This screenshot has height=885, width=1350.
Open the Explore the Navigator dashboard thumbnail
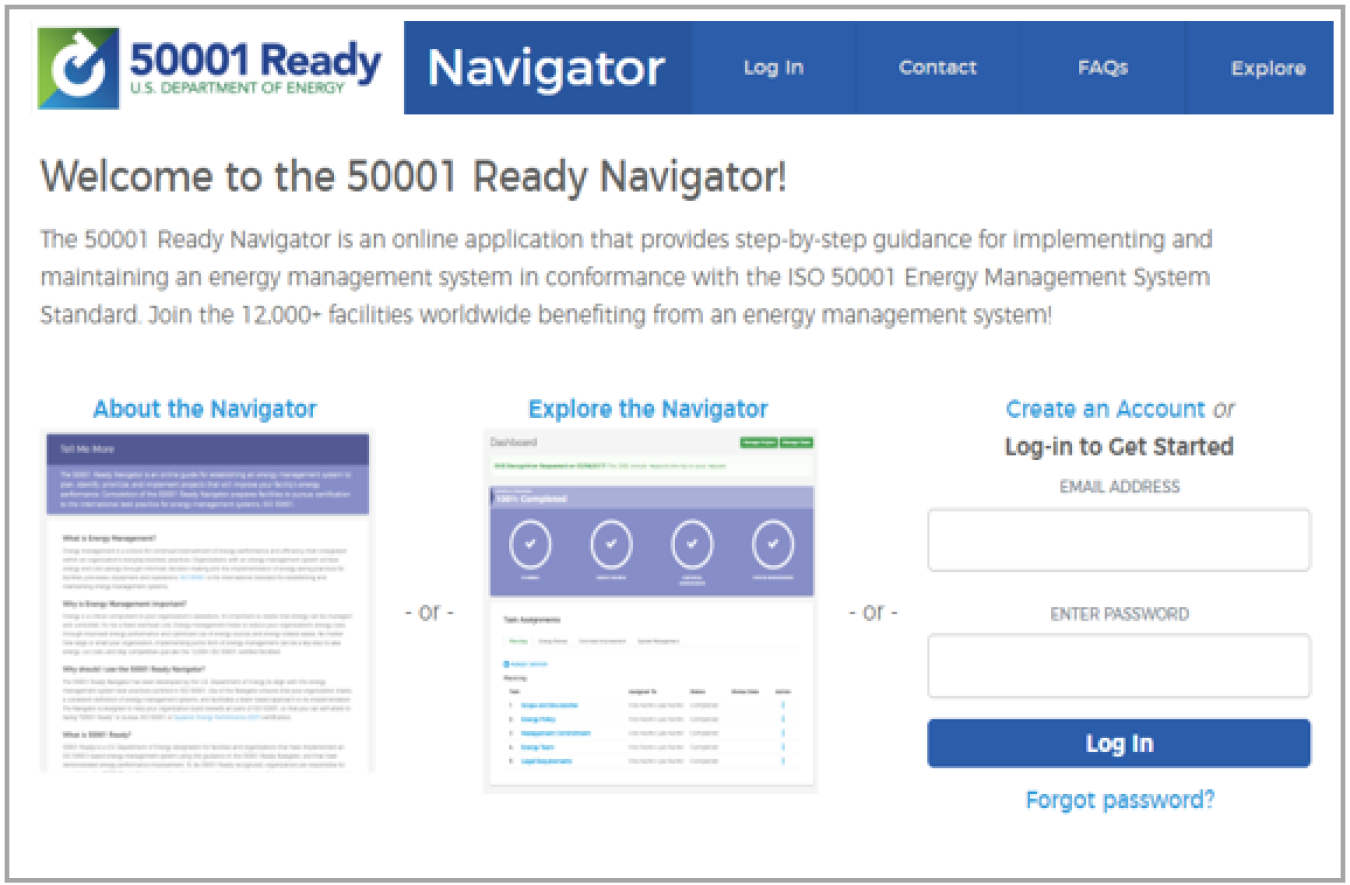point(650,612)
